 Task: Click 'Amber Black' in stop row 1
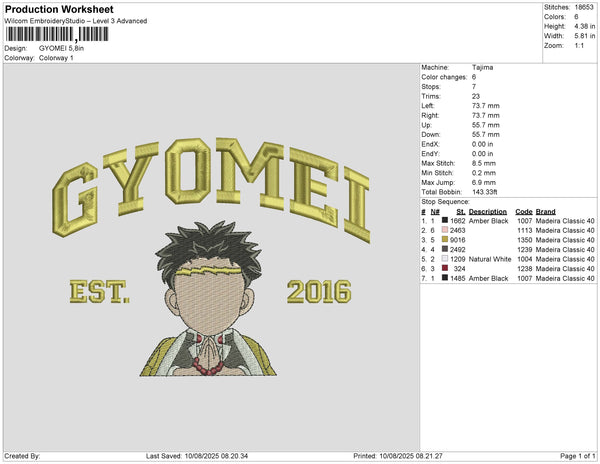click(488, 221)
